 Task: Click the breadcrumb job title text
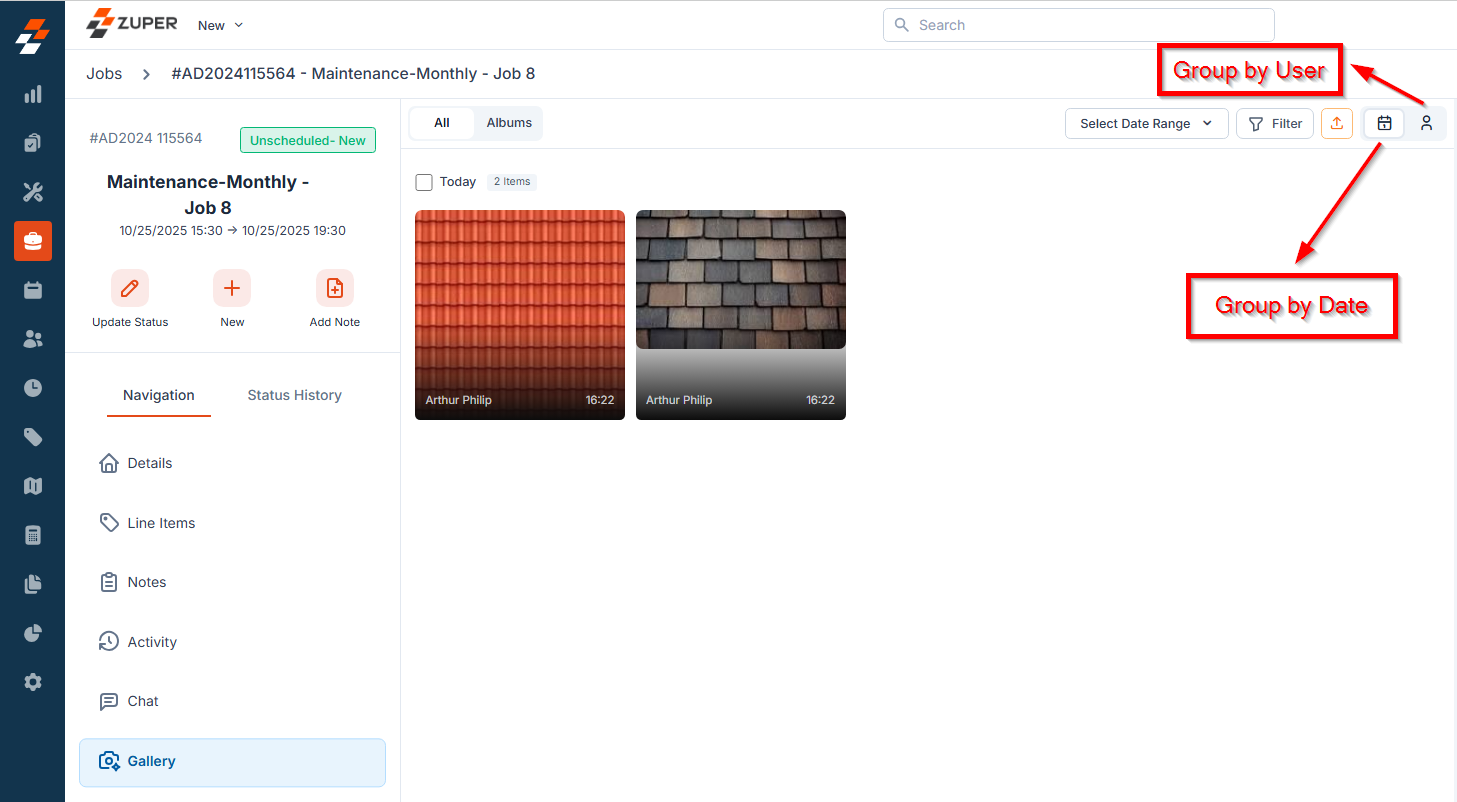(354, 74)
